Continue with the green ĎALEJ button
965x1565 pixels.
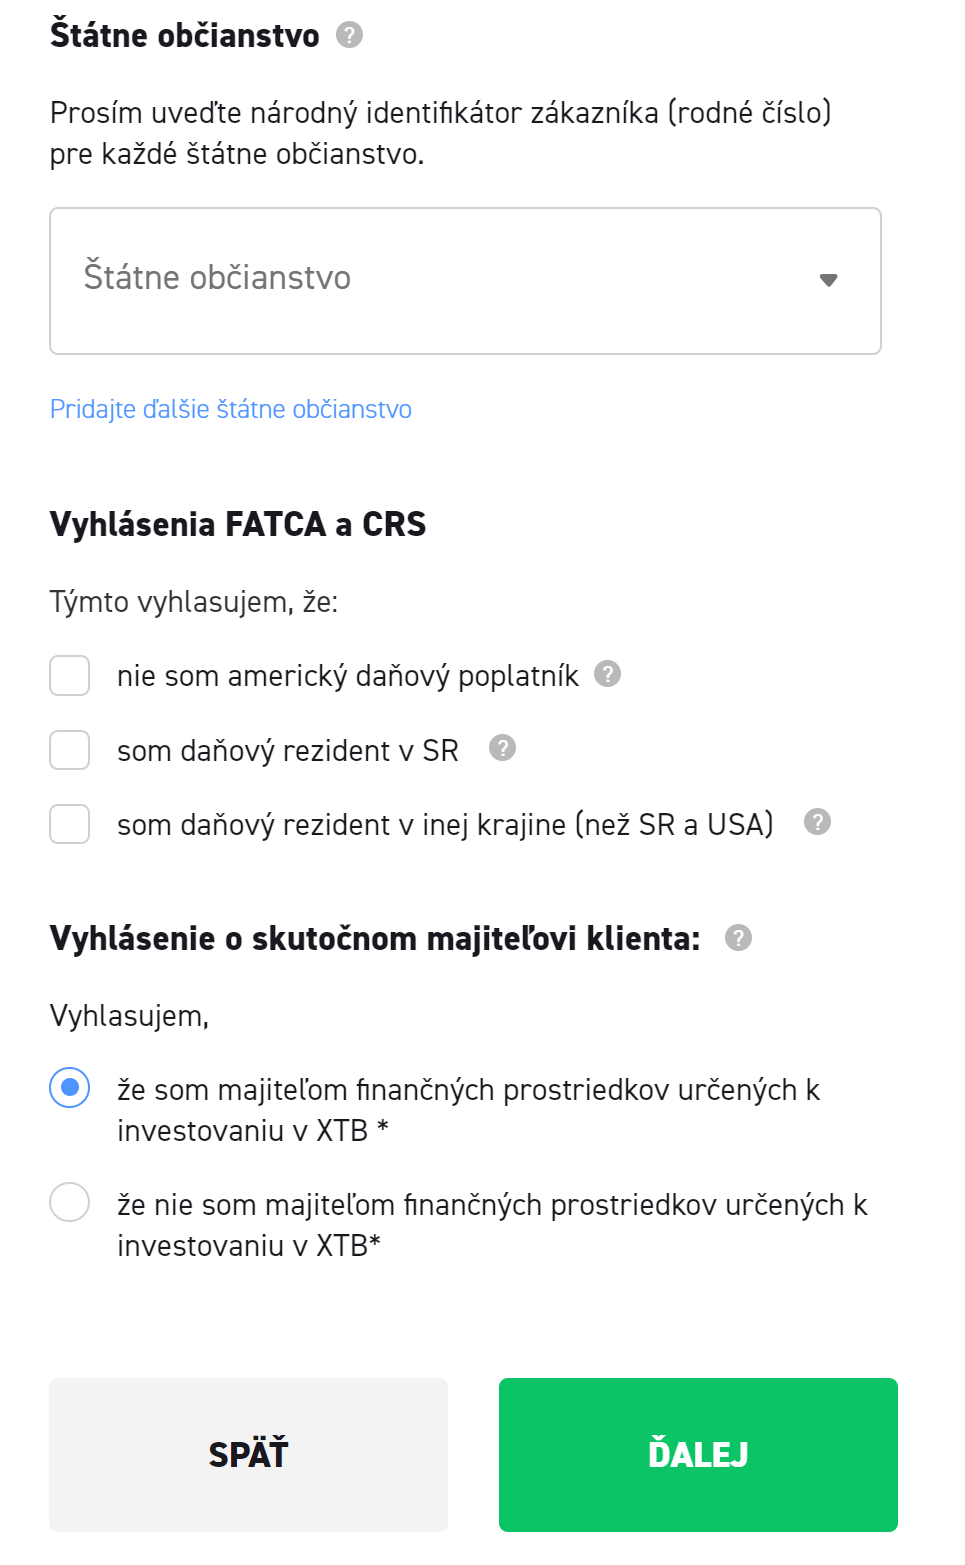pyautogui.click(x=698, y=1454)
